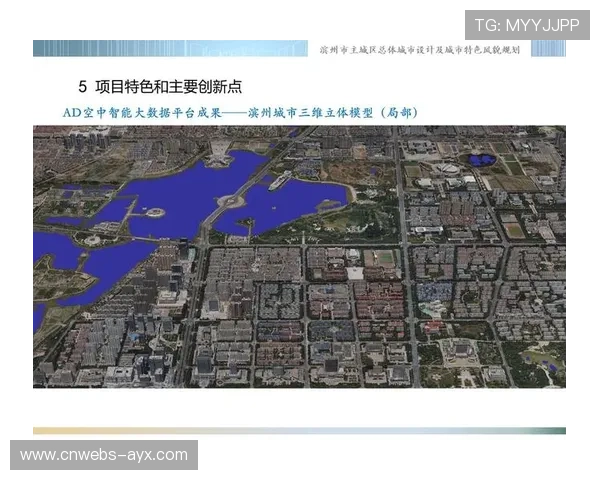Viewport: 600px width, 480px height.
Task: Click the blue-gray gradient header bar
Action: pyautogui.click(x=170, y=48)
